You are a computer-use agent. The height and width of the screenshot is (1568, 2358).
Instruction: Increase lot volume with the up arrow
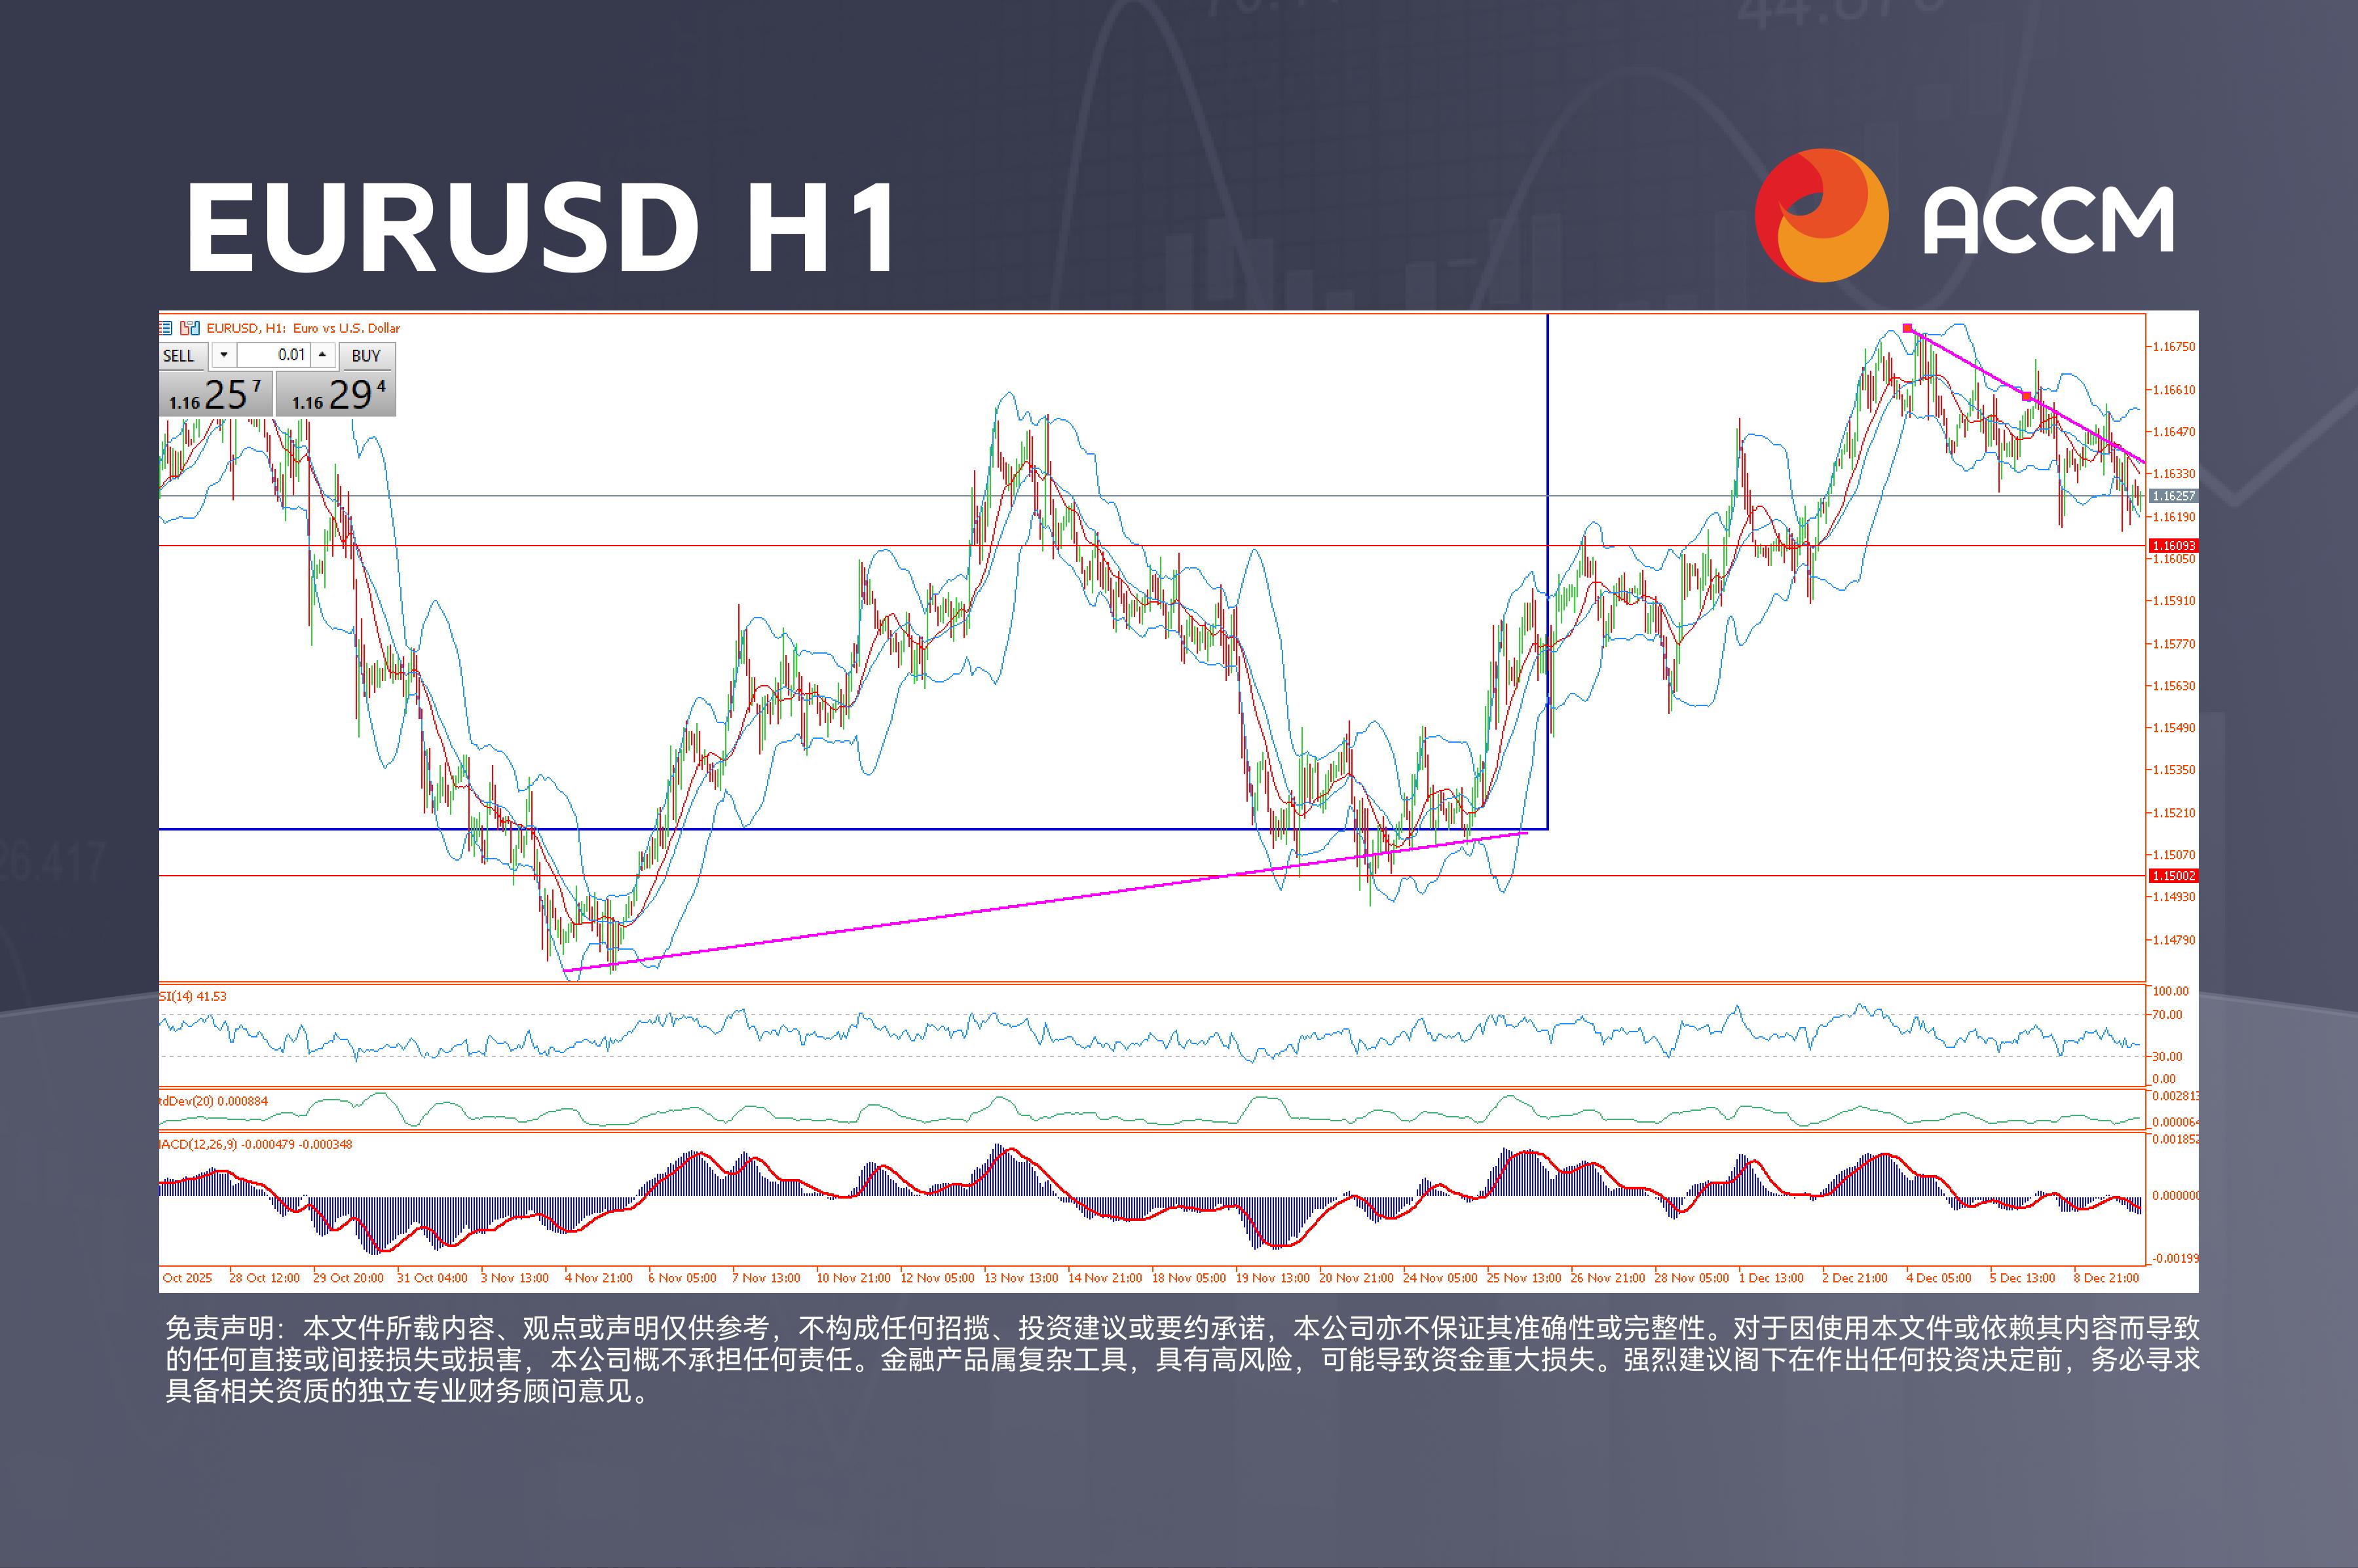click(322, 355)
